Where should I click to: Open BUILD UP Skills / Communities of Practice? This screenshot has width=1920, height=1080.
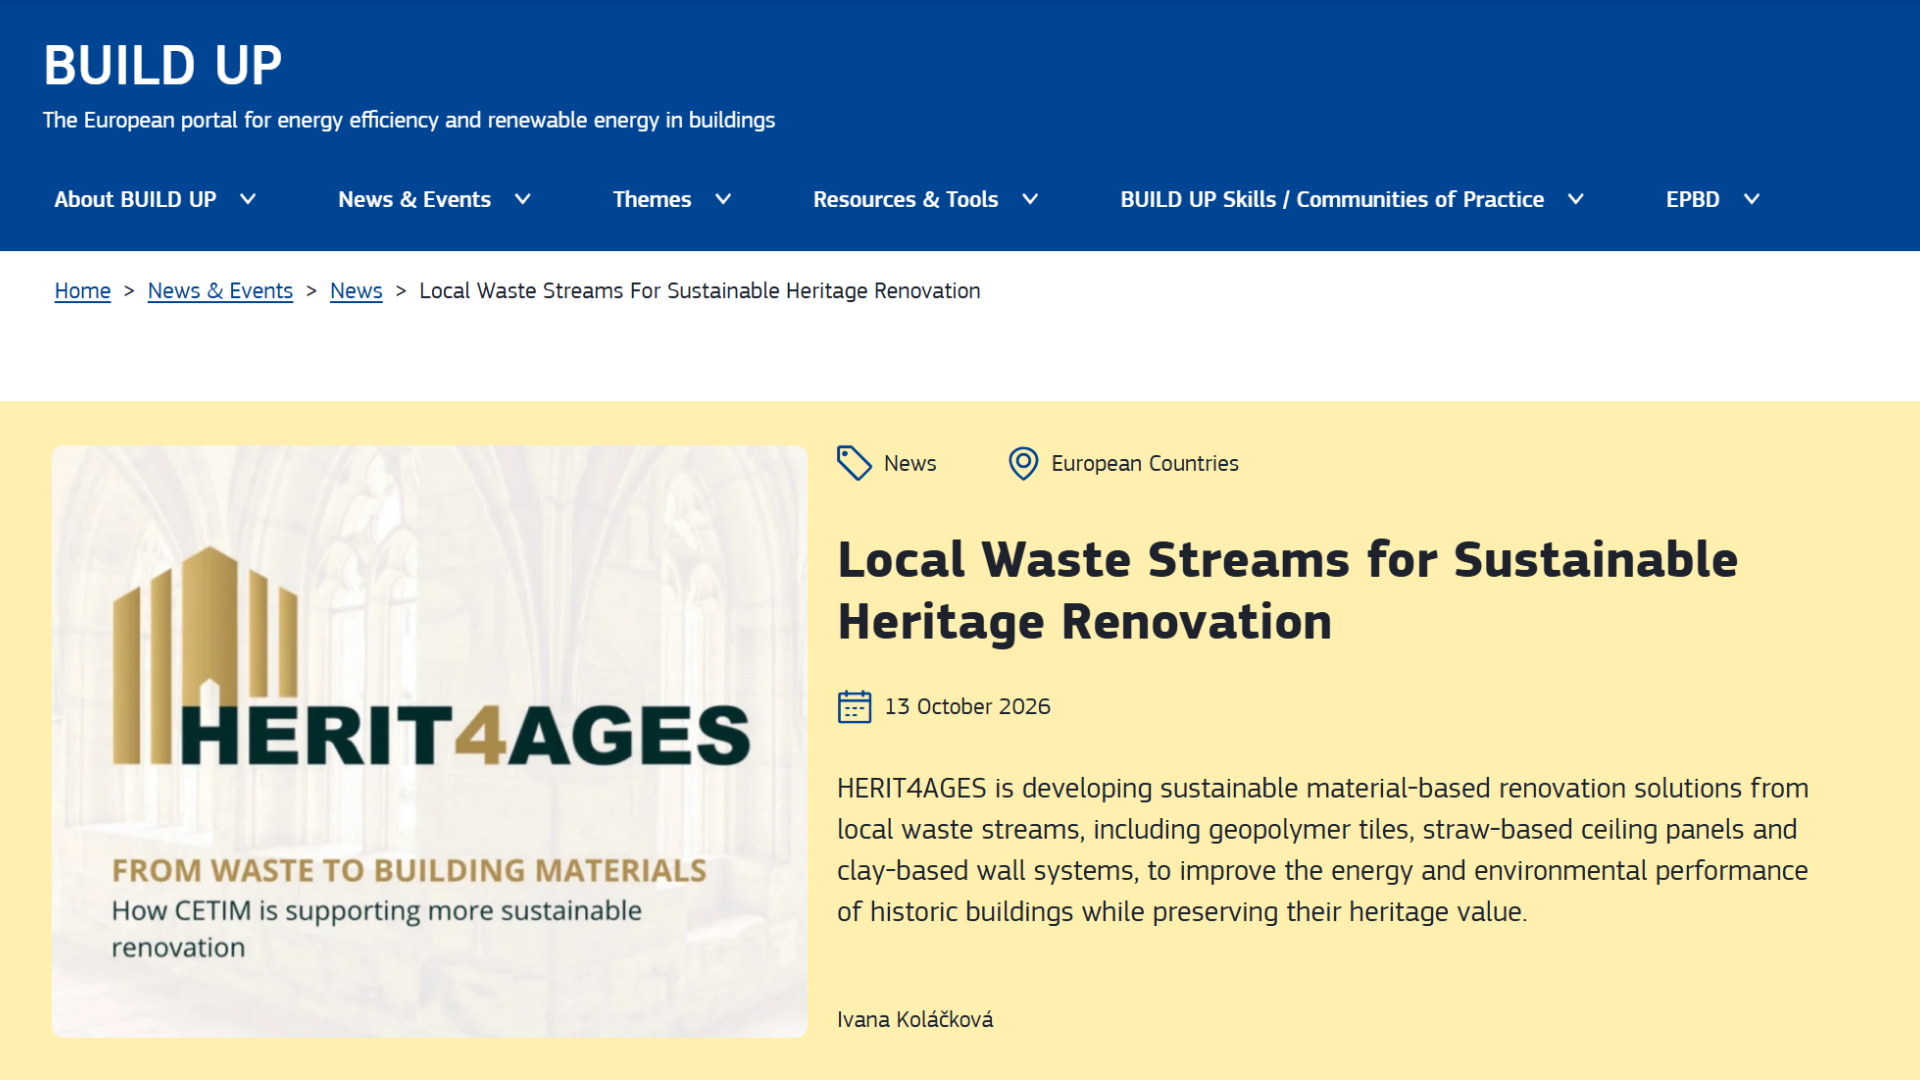(1332, 199)
